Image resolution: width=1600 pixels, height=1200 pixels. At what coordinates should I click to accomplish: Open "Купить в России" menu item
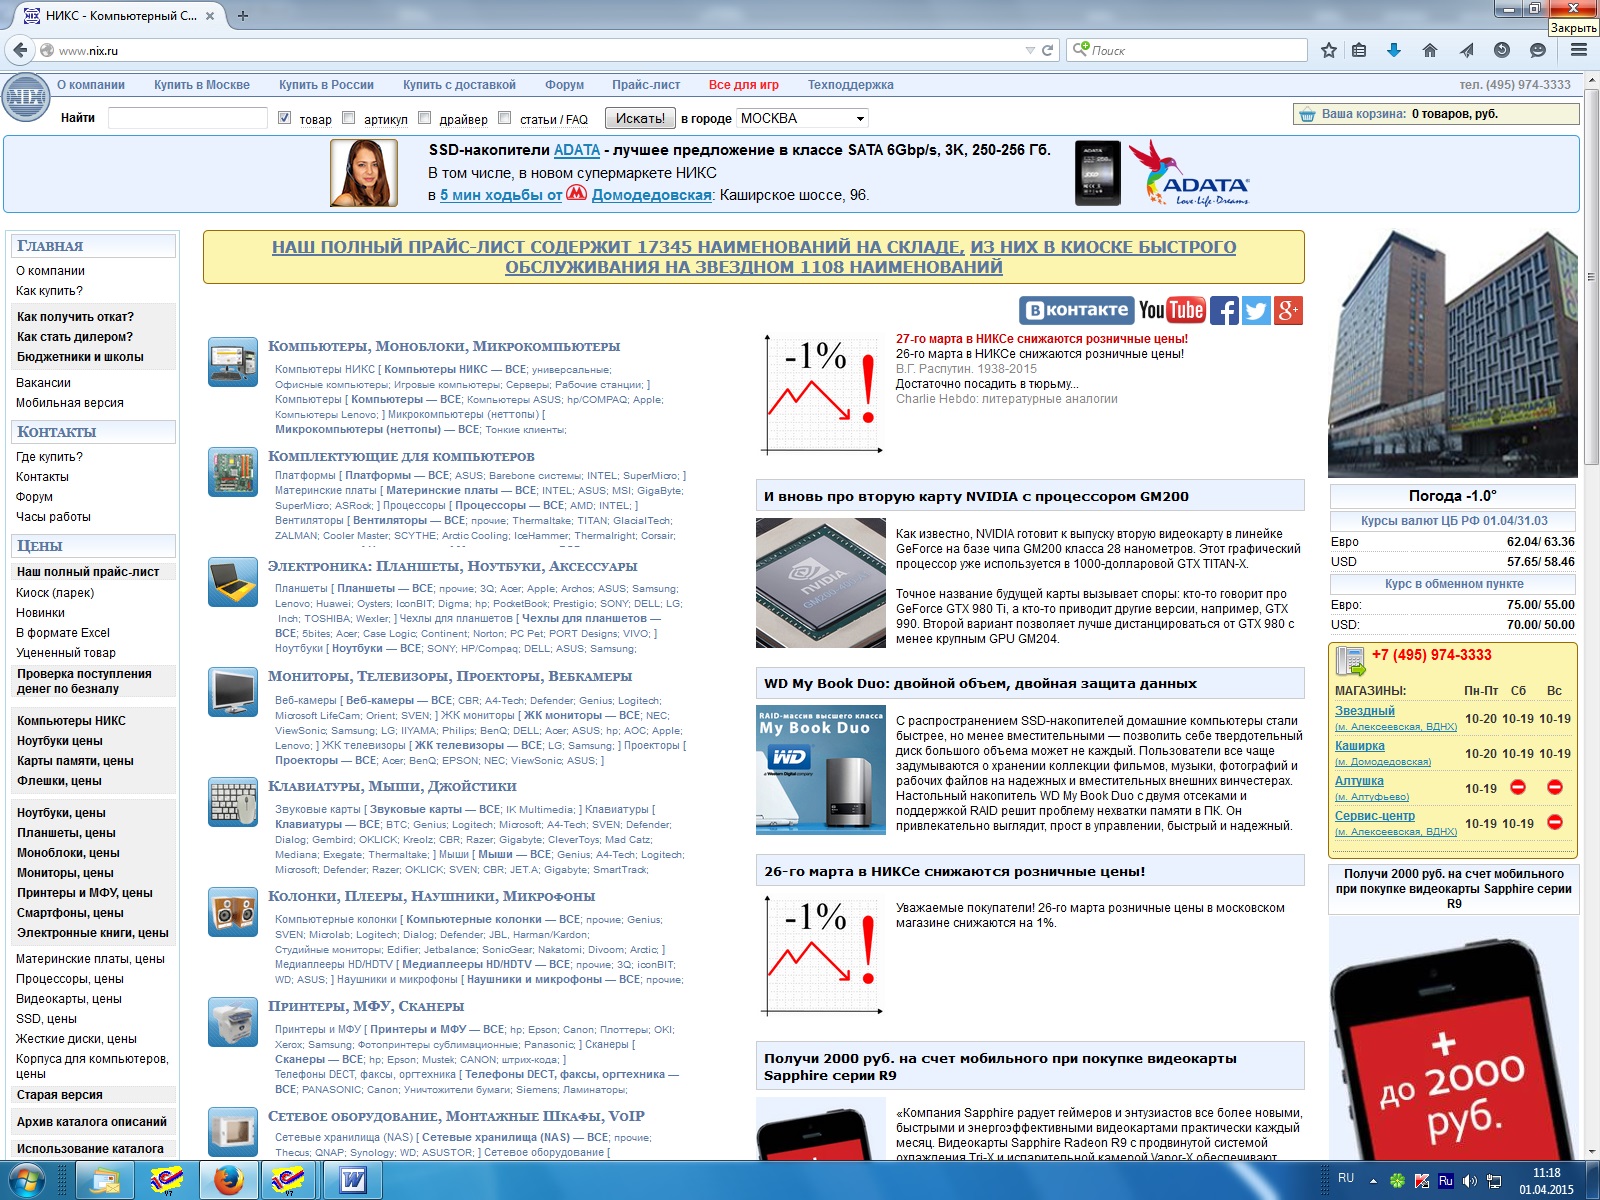tap(326, 85)
